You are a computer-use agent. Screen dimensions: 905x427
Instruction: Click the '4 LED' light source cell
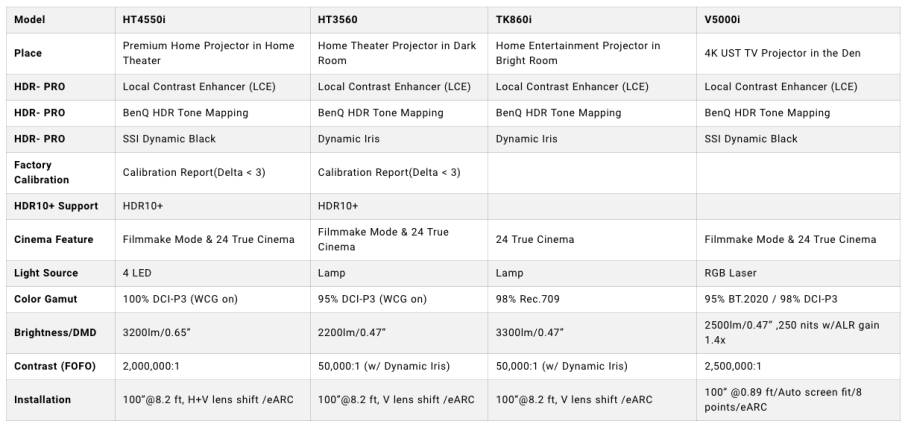137,273
